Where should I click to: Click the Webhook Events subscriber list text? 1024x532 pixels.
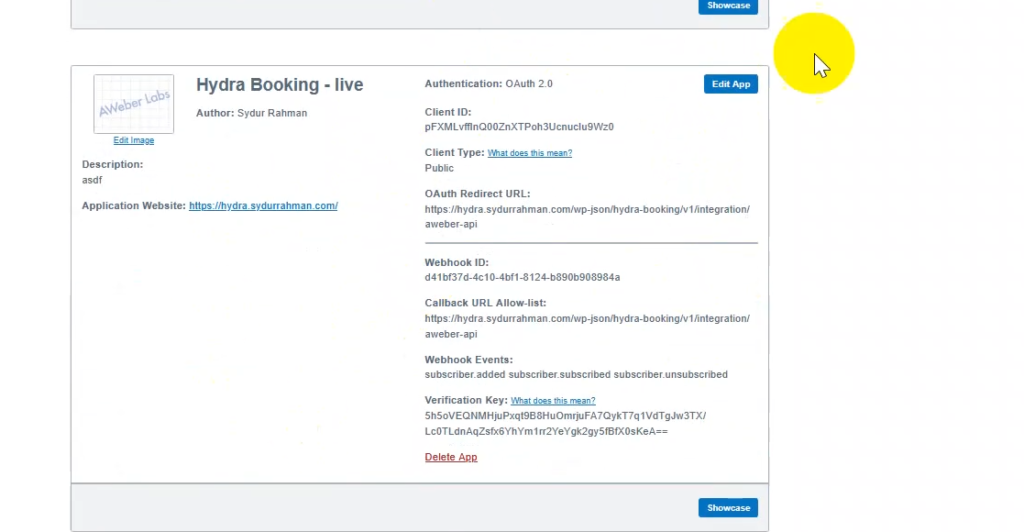(x=575, y=375)
